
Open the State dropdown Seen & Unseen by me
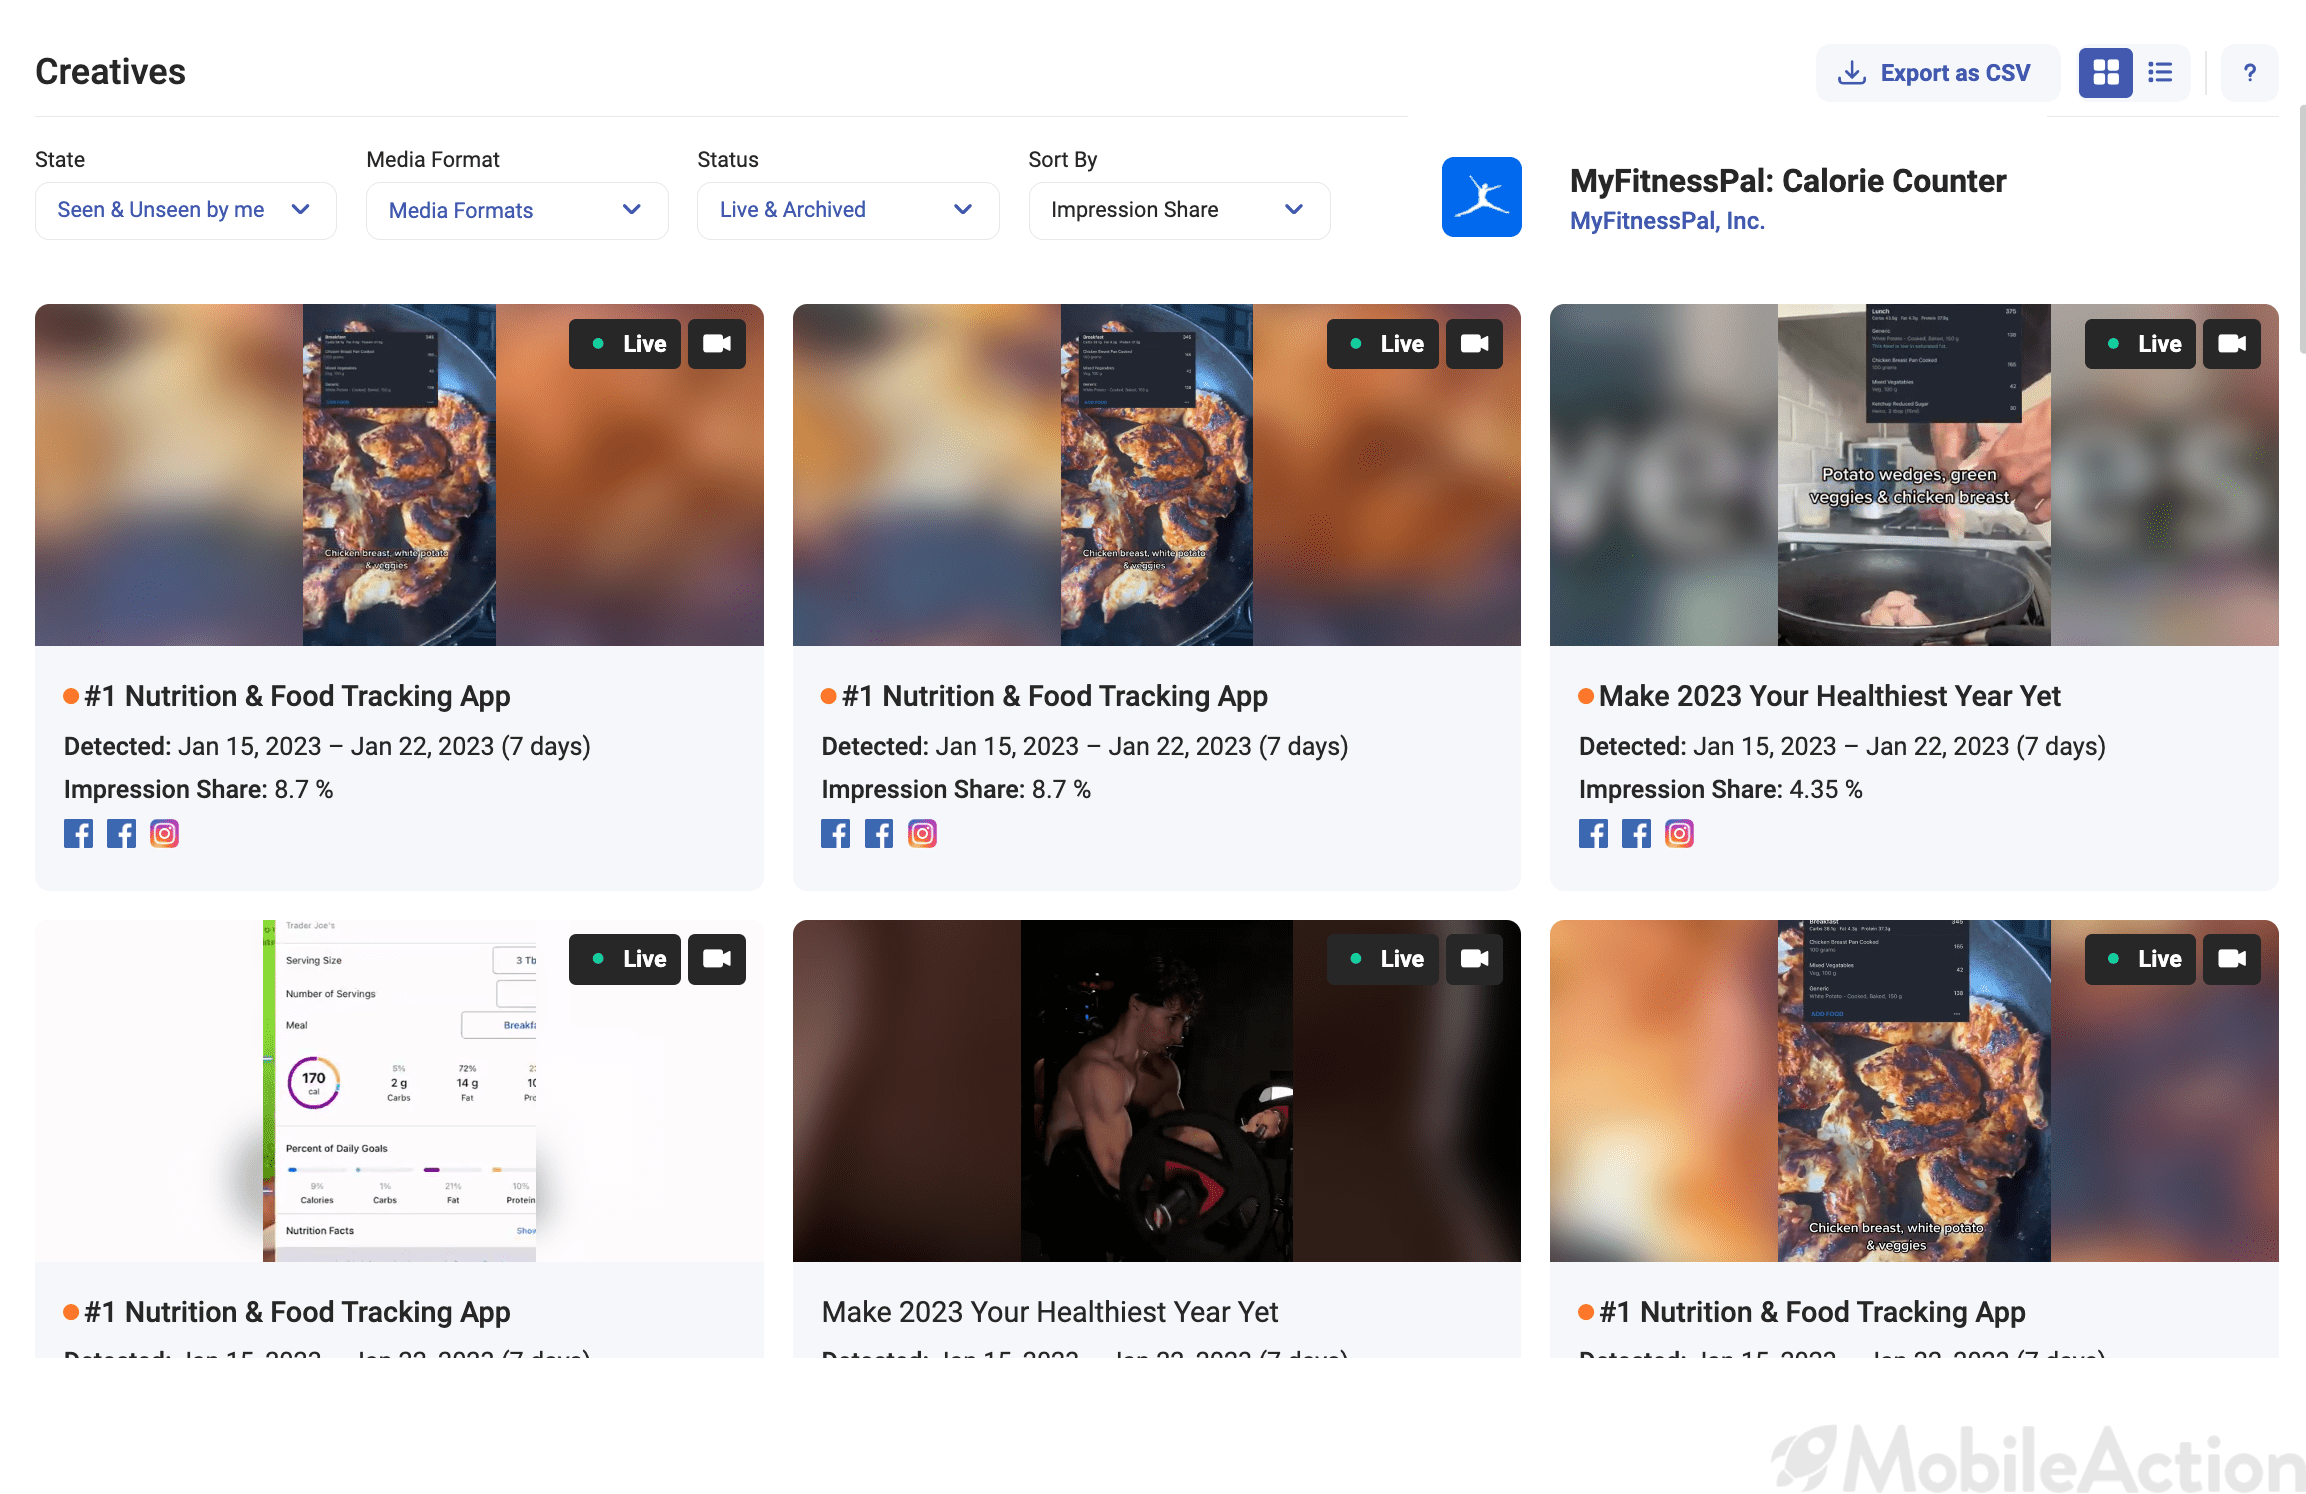tap(185, 210)
